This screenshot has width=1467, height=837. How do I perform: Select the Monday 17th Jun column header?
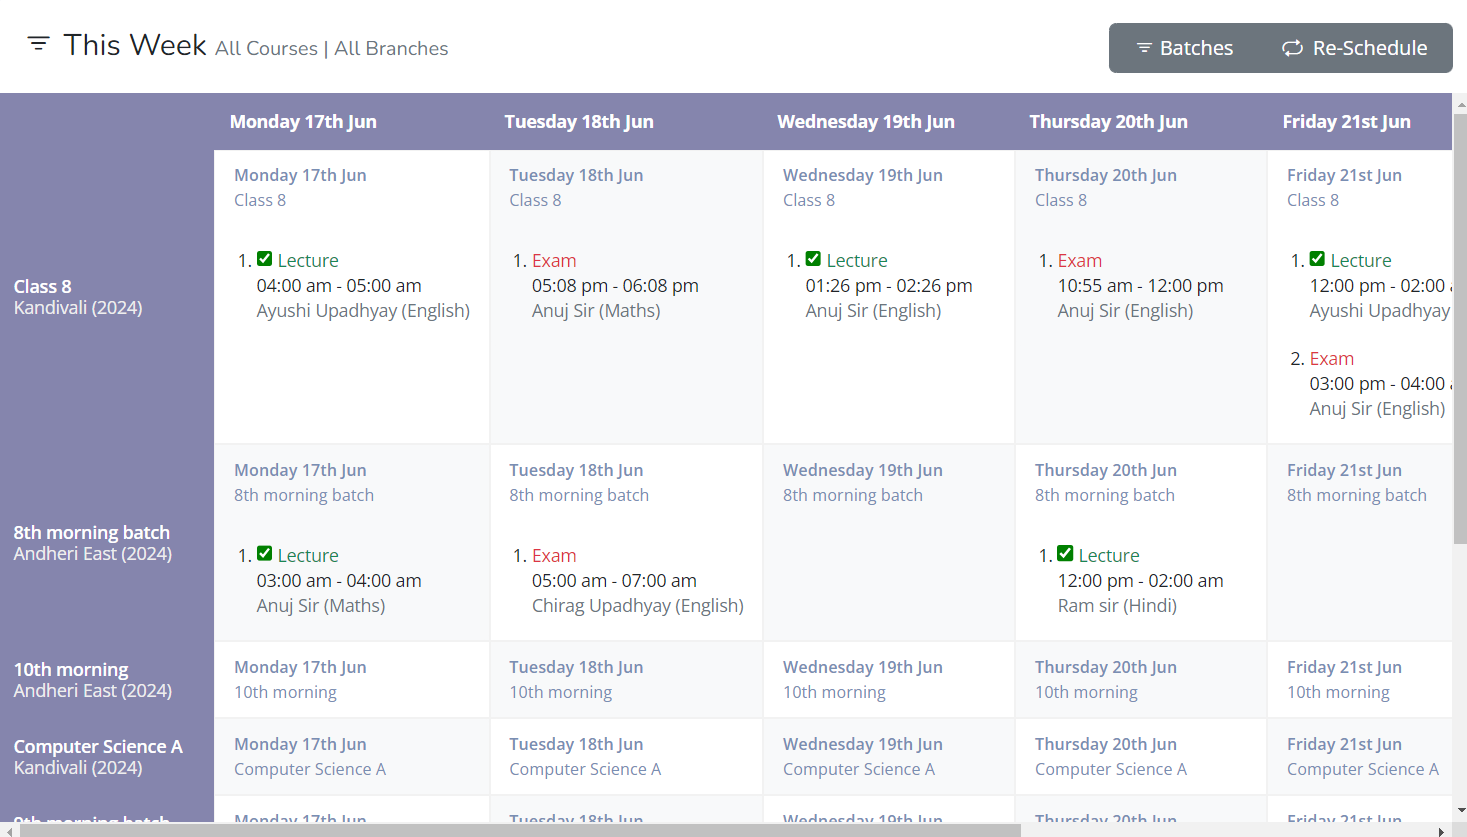[x=303, y=122]
